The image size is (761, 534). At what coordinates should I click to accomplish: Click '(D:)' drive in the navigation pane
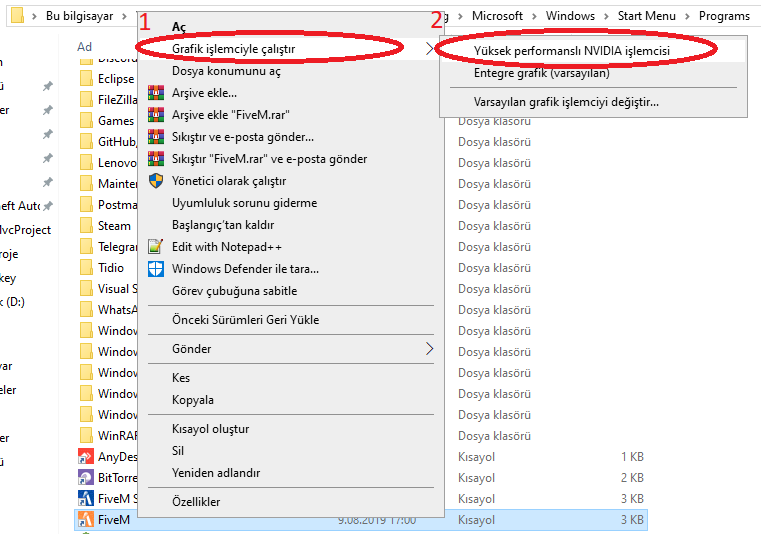click(15, 301)
